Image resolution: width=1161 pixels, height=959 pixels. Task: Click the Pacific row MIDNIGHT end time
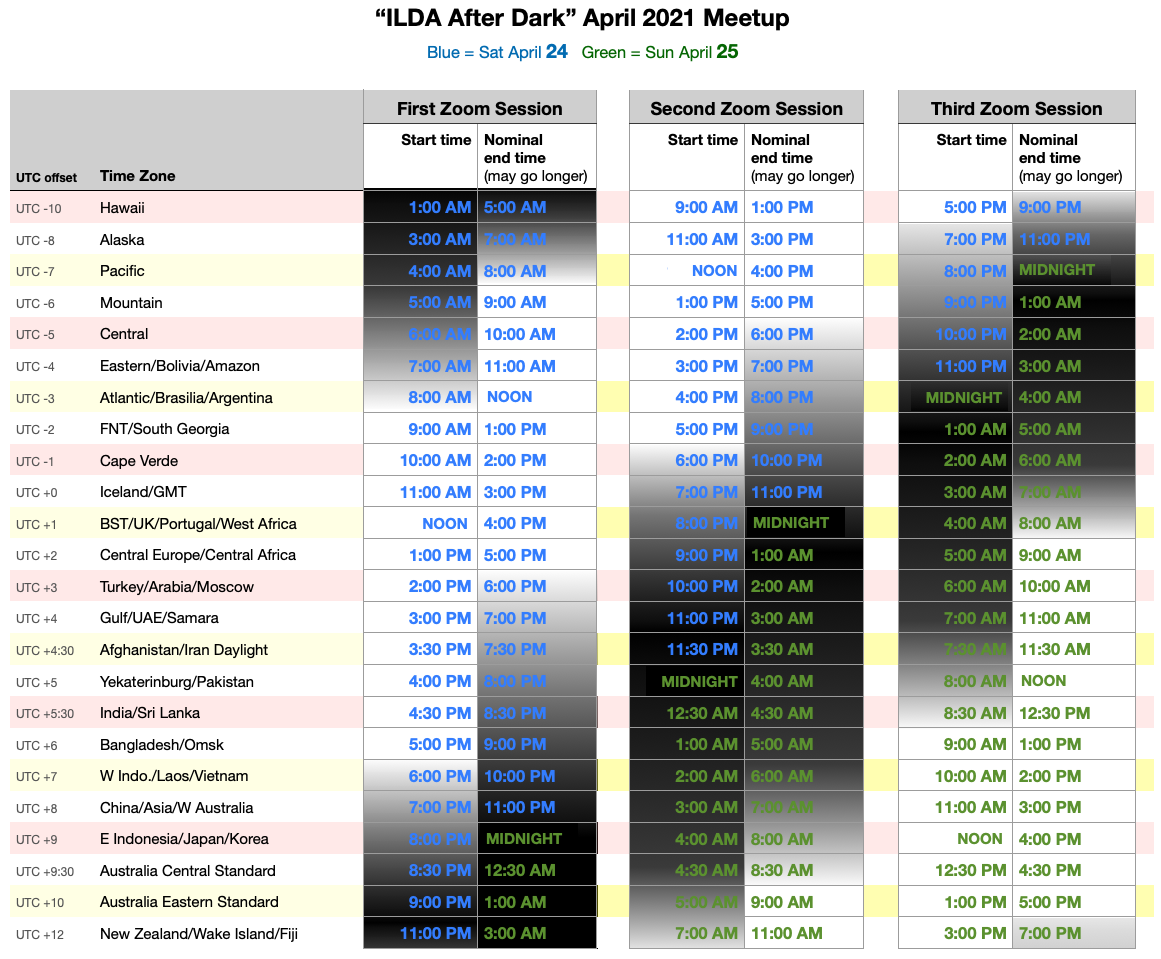pyautogui.click(x=1056, y=270)
